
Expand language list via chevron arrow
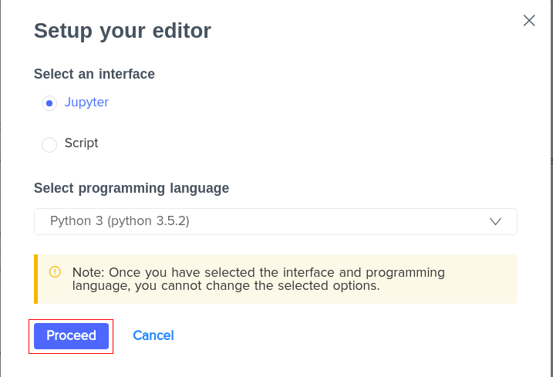point(495,221)
